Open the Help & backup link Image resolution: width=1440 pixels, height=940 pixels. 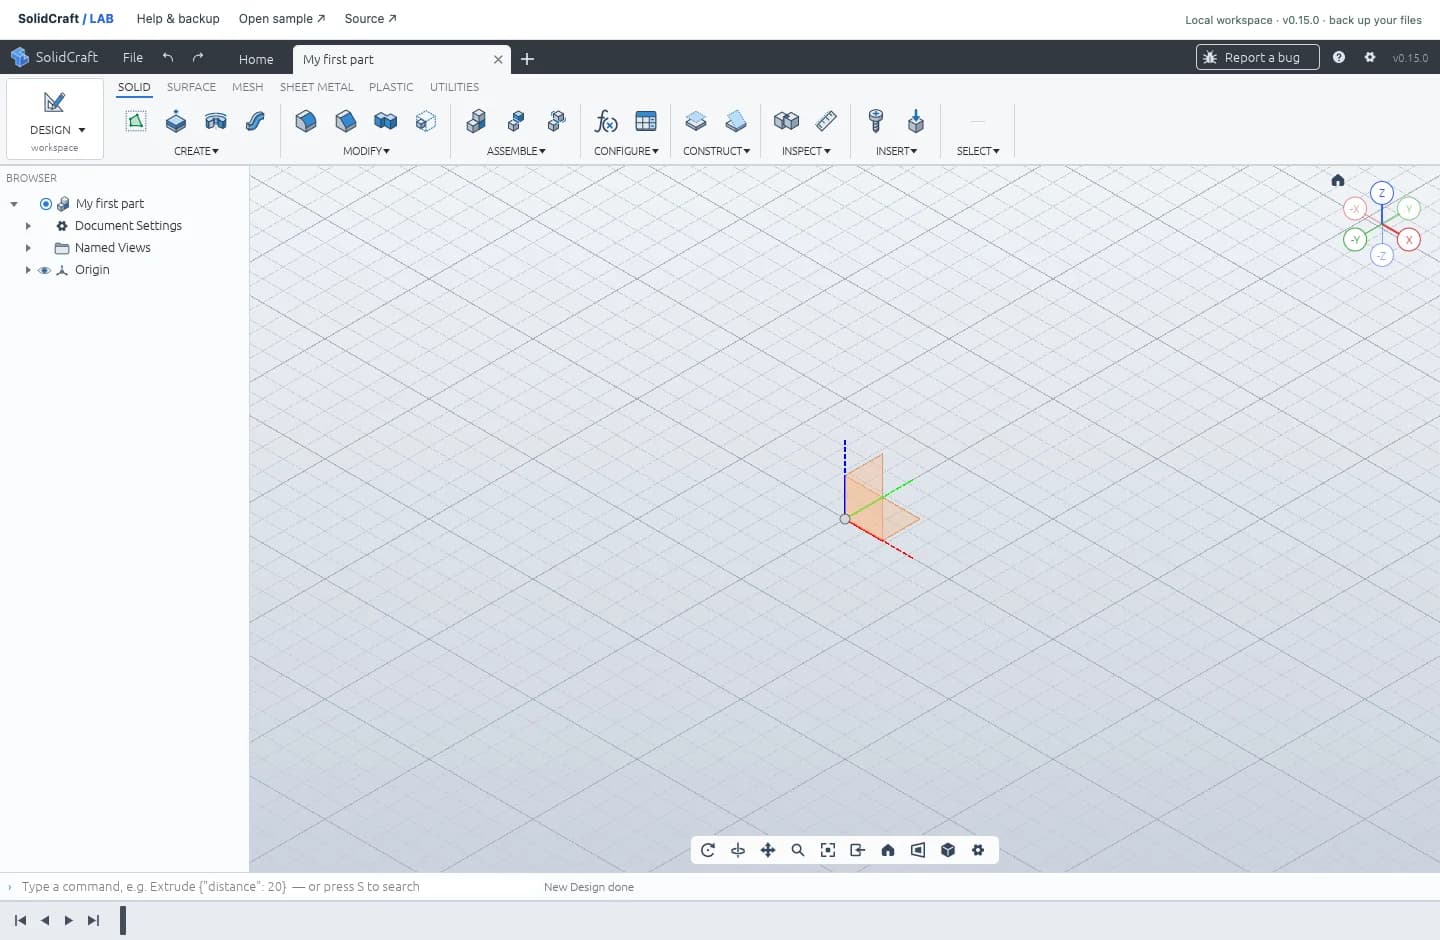coord(178,19)
